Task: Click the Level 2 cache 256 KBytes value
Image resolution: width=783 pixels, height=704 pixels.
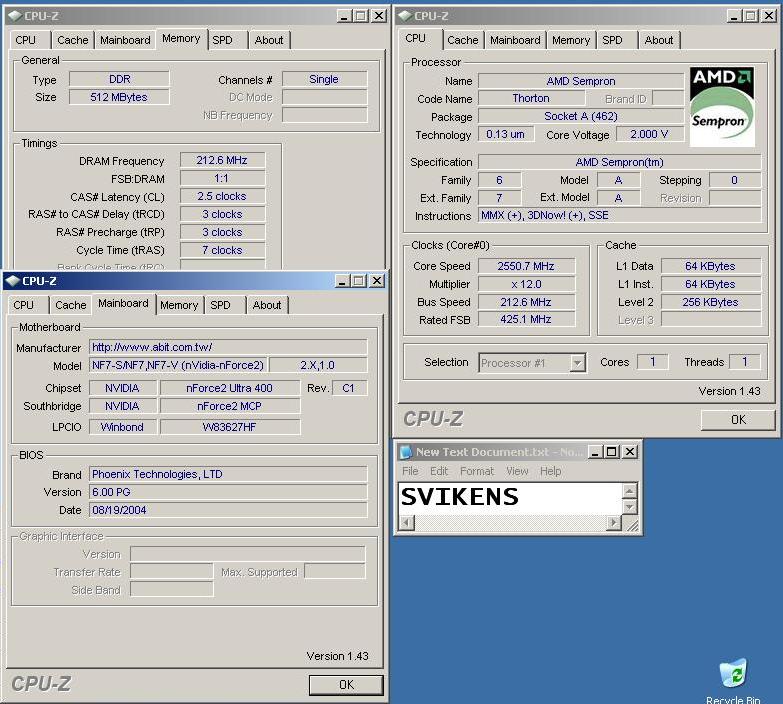Action: [x=710, y=302]
